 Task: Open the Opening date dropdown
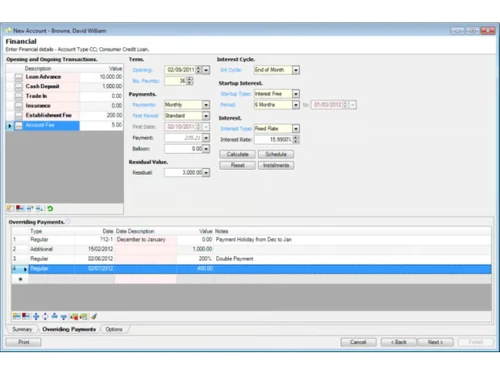(x=206, y=70)
